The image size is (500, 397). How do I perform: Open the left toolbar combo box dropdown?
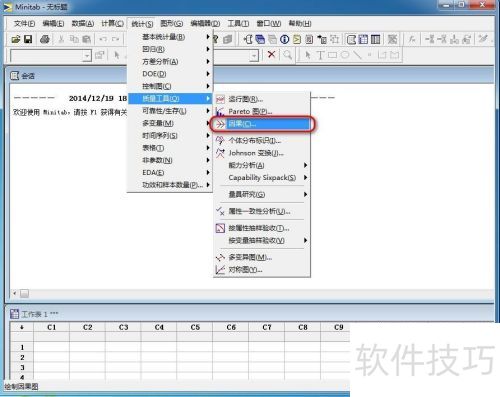click(x=87, y=55)
